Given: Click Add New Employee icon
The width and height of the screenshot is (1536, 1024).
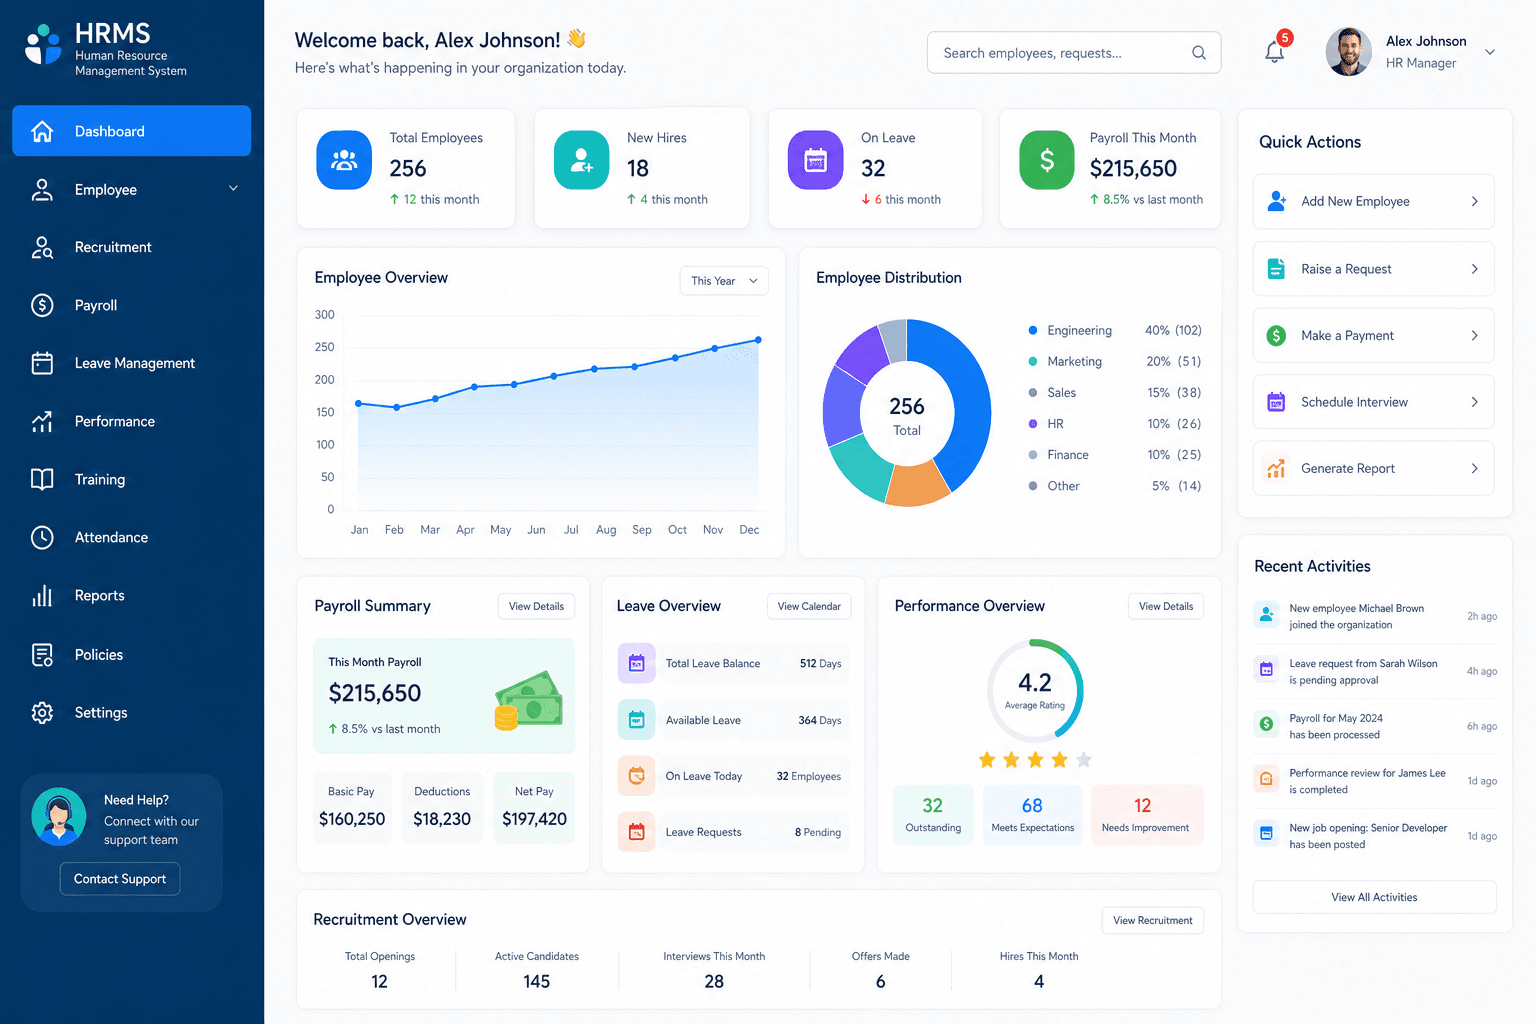Looking at the screenshot, I should click(x=1277, y=201).
